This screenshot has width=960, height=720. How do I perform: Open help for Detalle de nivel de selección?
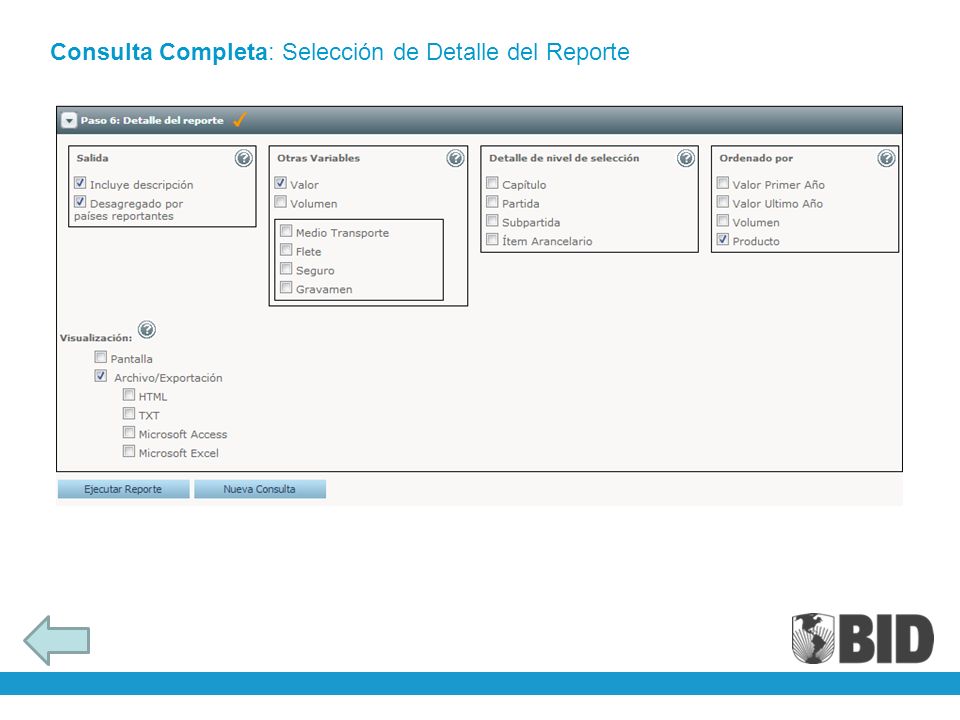point(686,159)
